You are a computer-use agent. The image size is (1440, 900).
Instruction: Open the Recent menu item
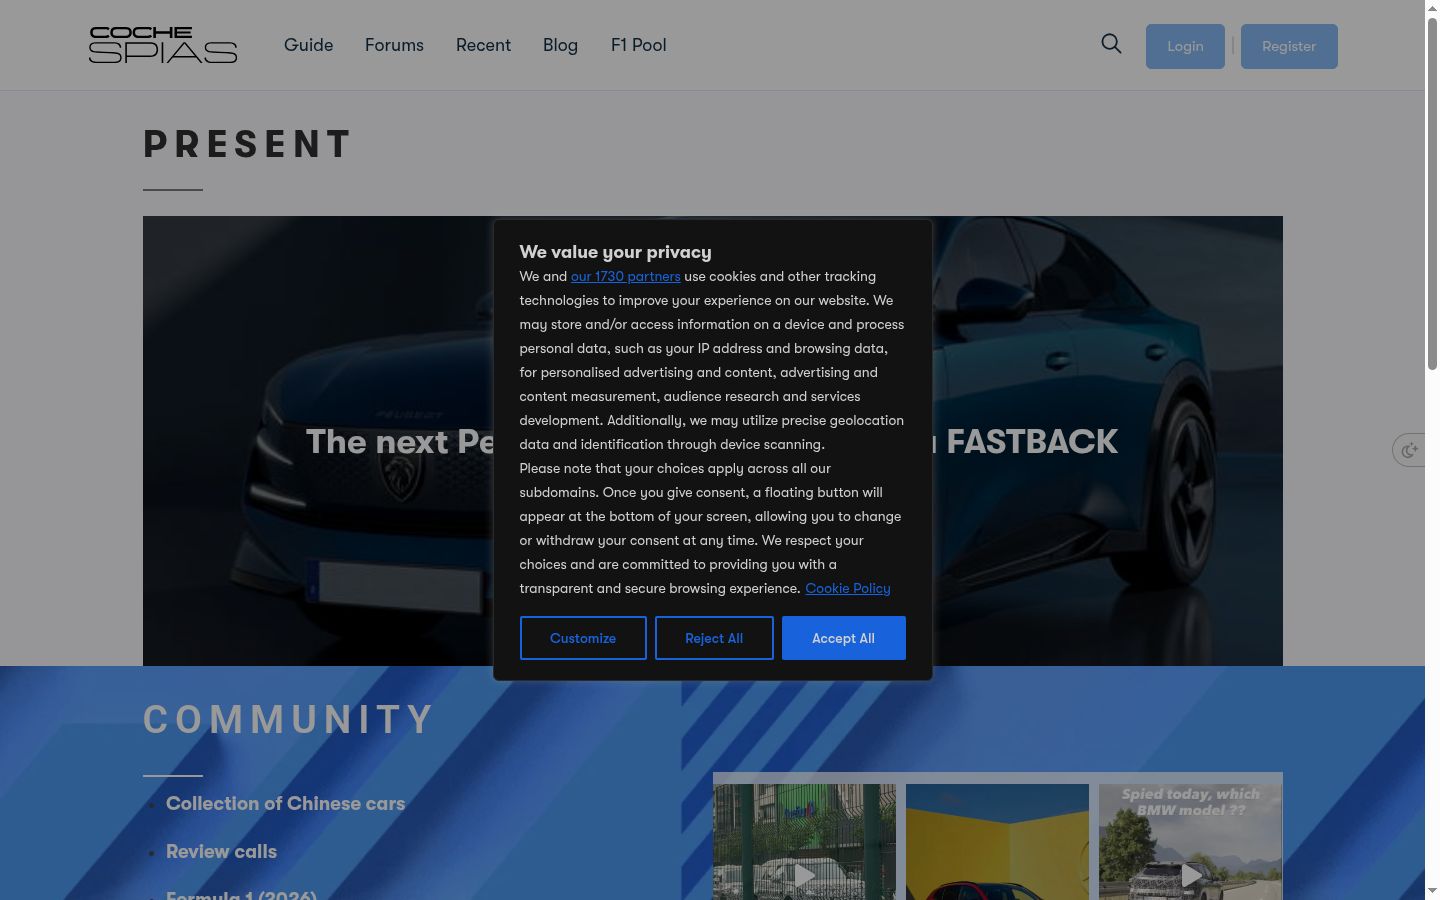[x=483, y=45]
